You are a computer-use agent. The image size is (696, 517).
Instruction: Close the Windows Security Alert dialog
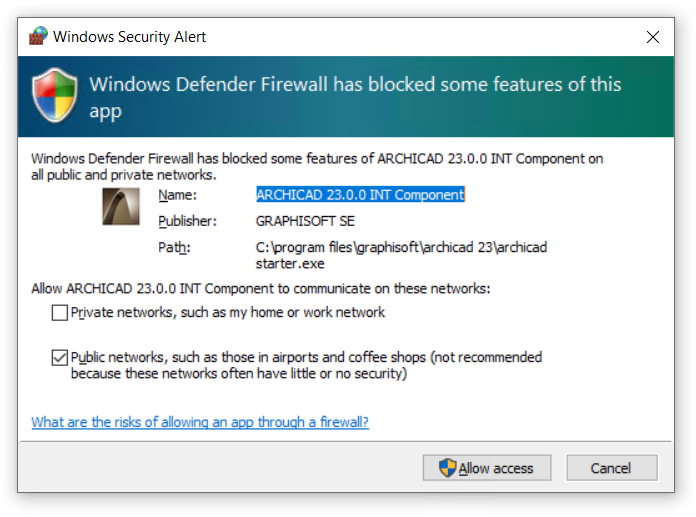coord(653,37)
